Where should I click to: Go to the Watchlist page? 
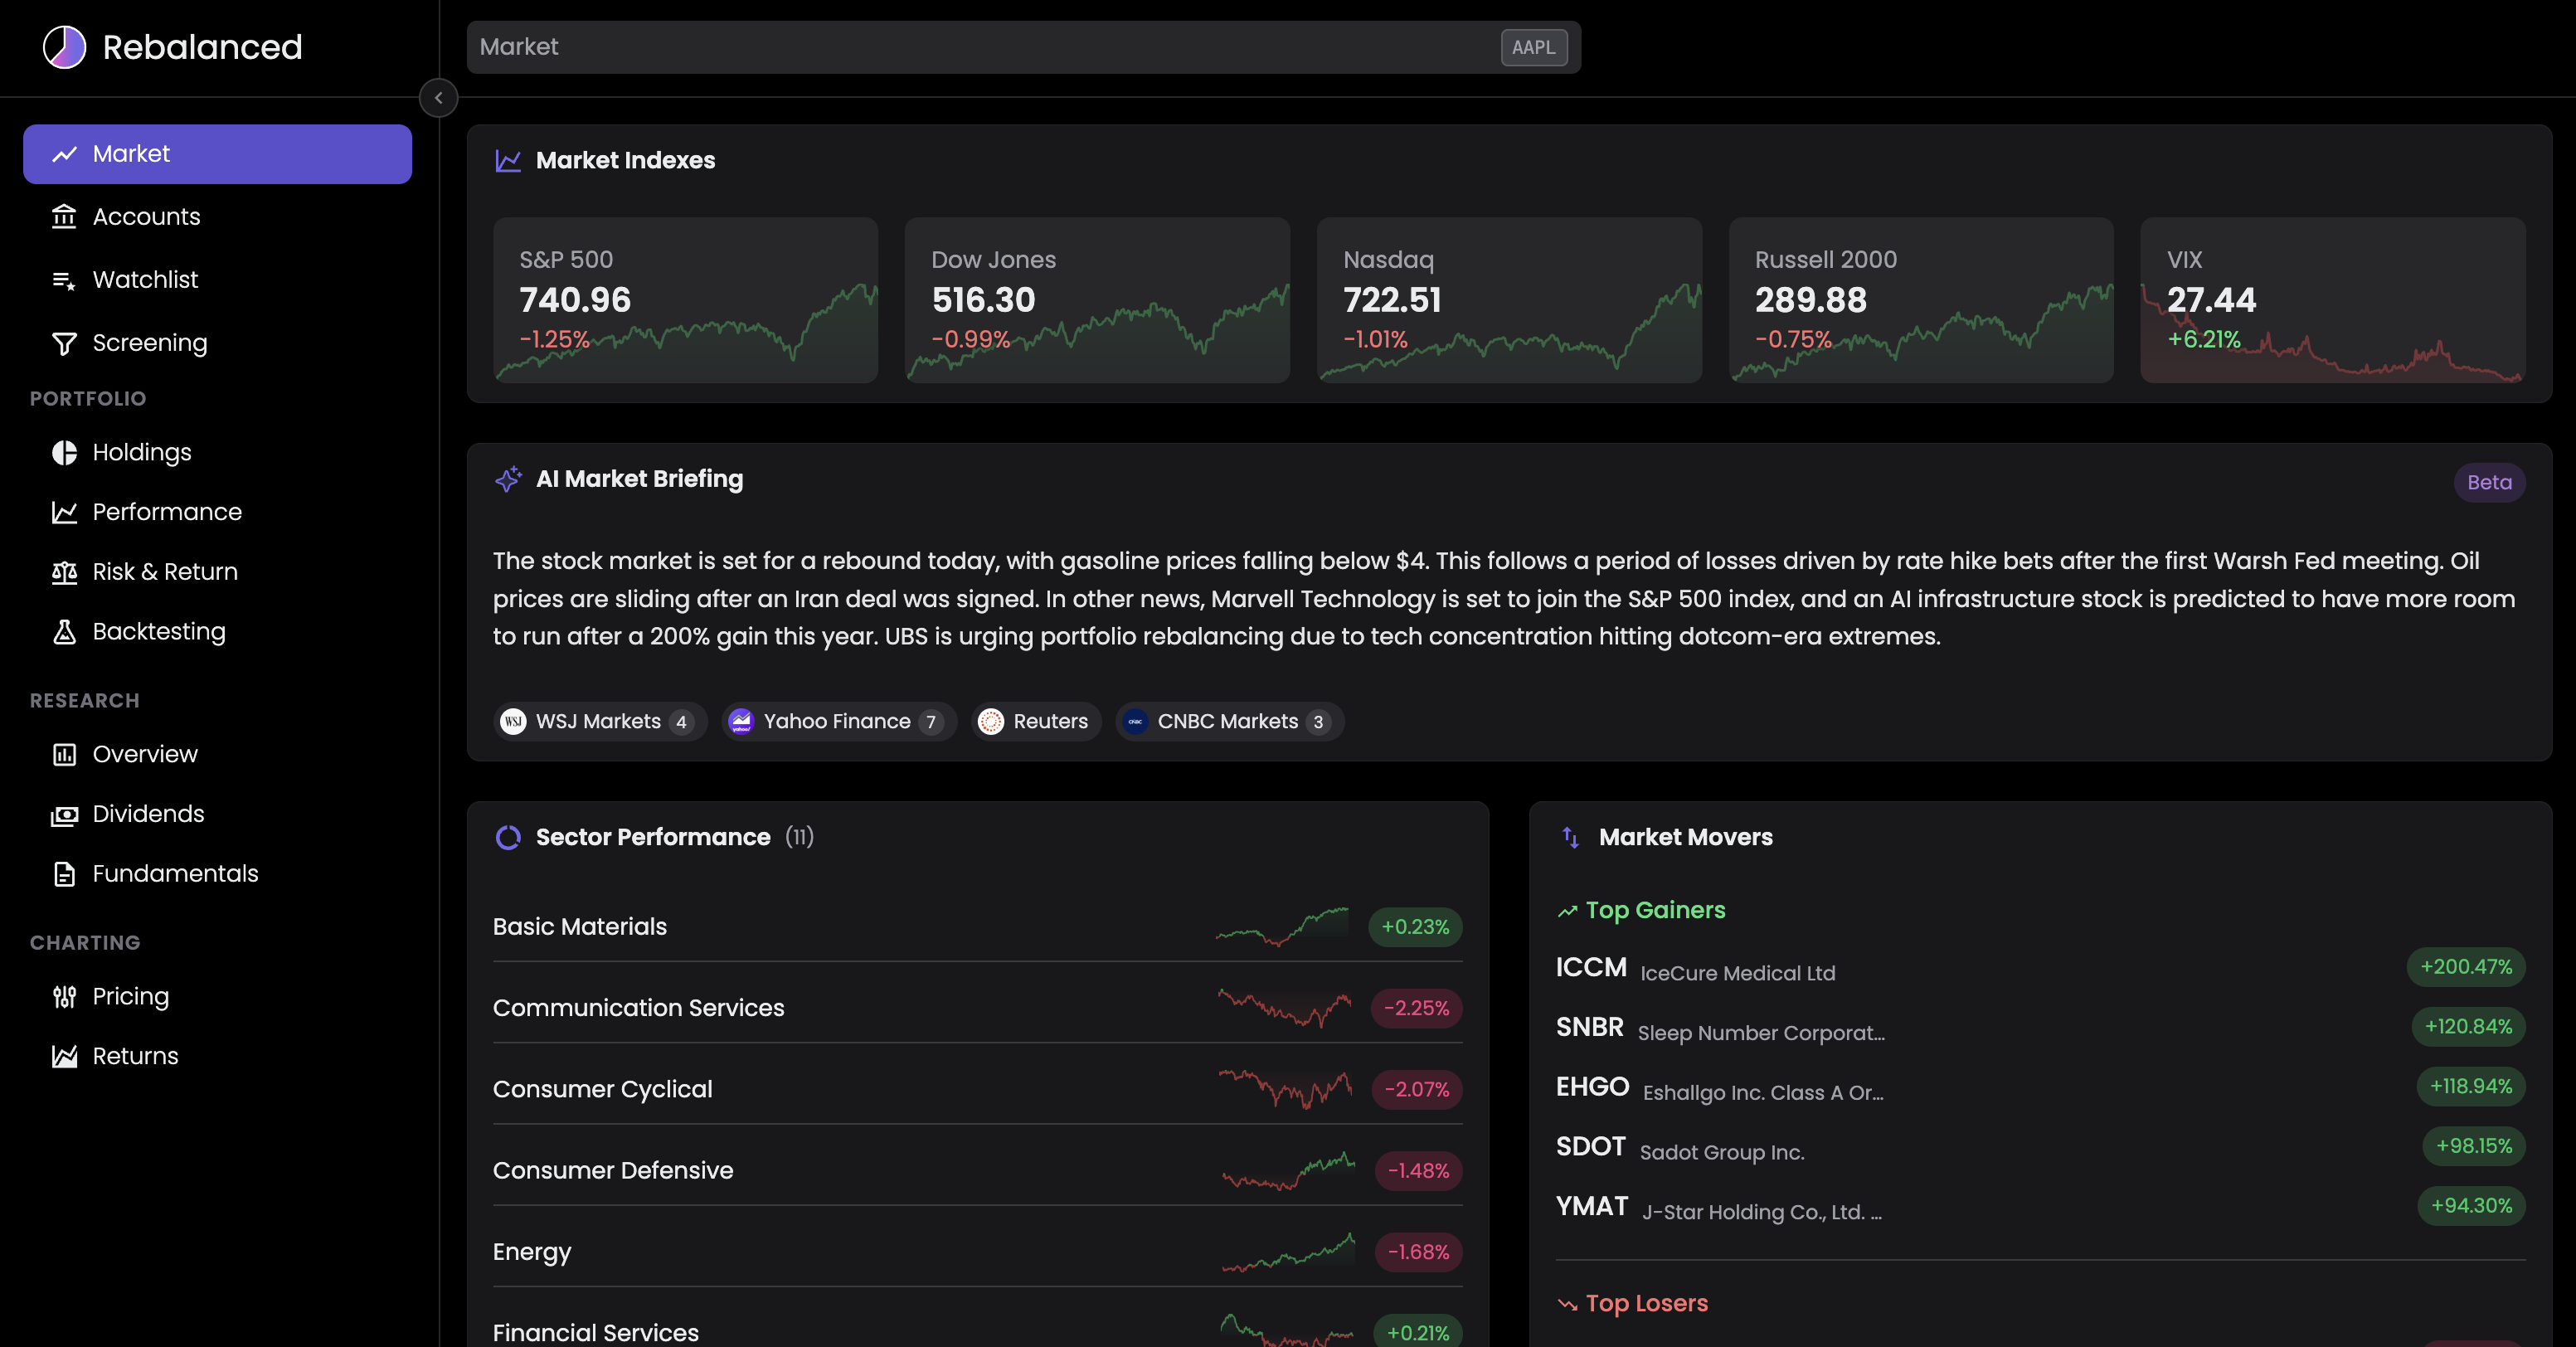(x=217, y=280)
